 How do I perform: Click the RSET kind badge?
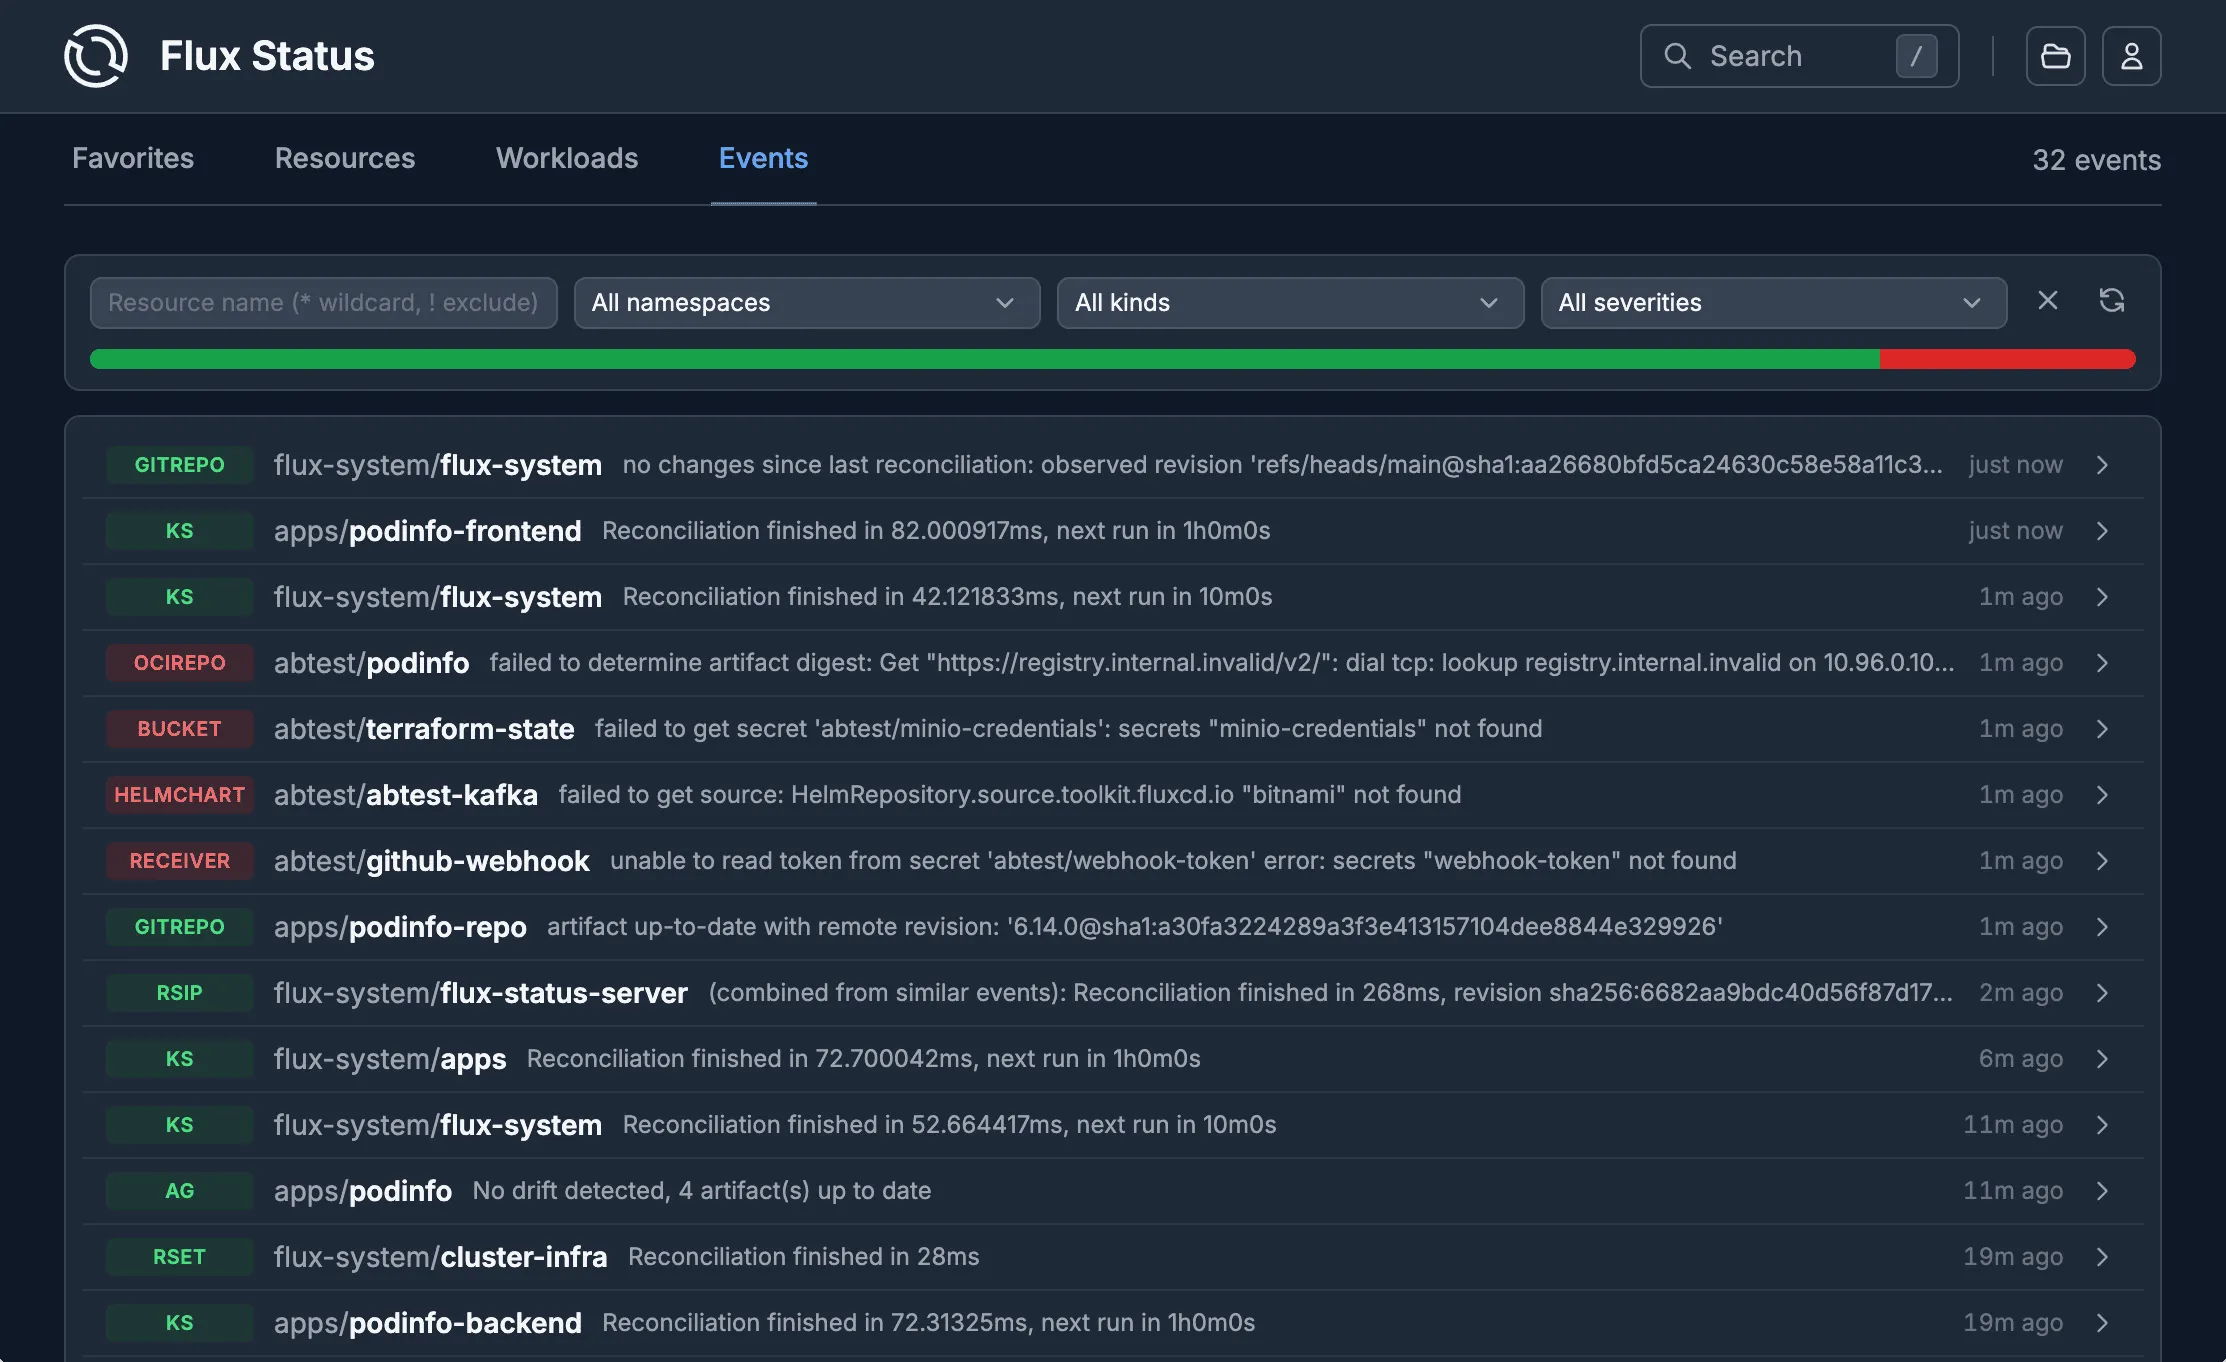(180, 1257)
